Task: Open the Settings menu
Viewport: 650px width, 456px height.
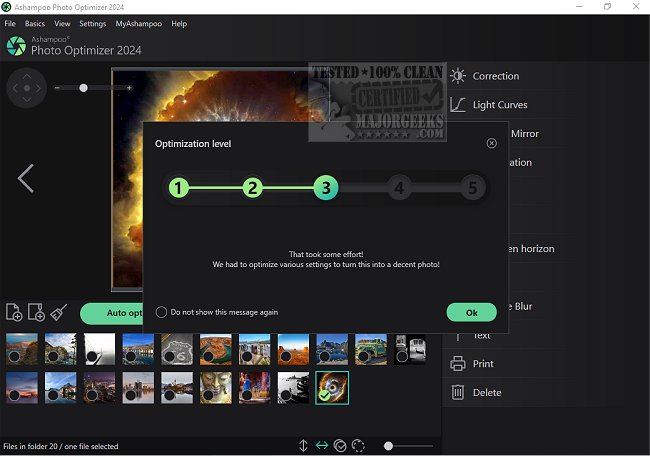Action: tap(92, 24)
